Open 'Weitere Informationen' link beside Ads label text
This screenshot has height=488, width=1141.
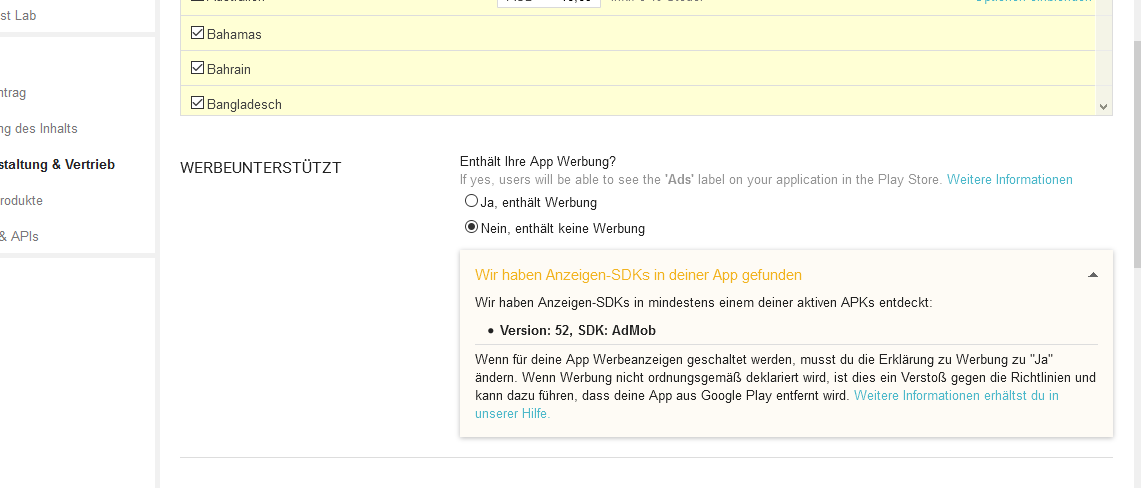(1009, 180)
